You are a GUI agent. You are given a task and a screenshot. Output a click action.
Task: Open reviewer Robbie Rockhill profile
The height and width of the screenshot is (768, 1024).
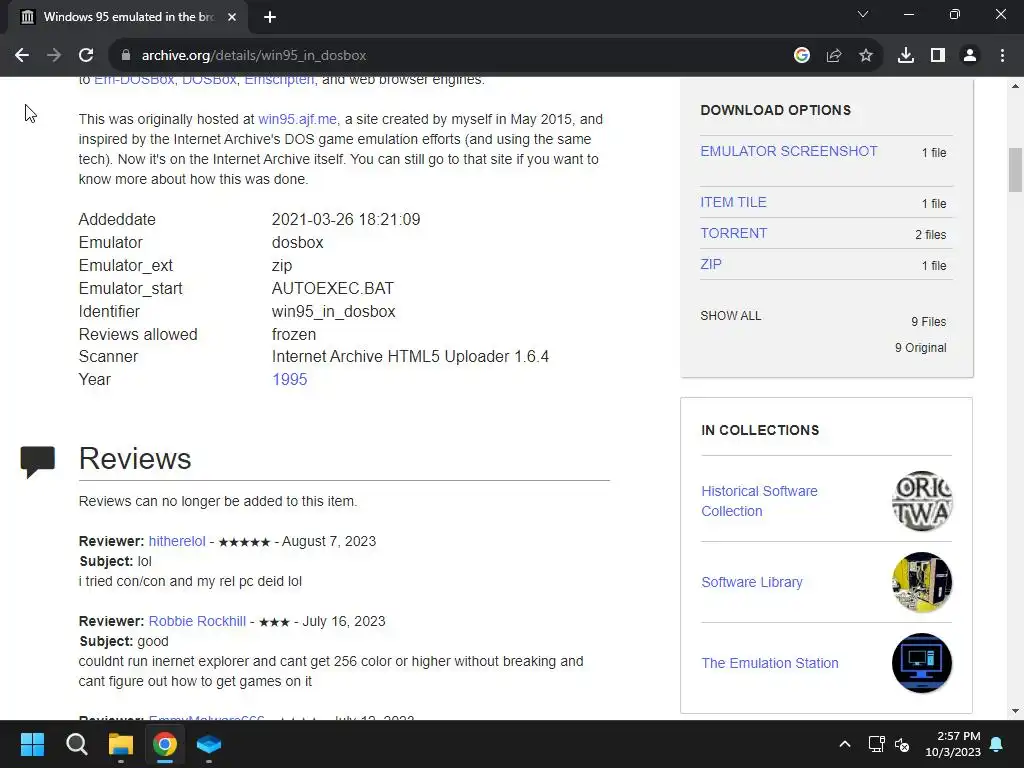(x=197, y=621)
